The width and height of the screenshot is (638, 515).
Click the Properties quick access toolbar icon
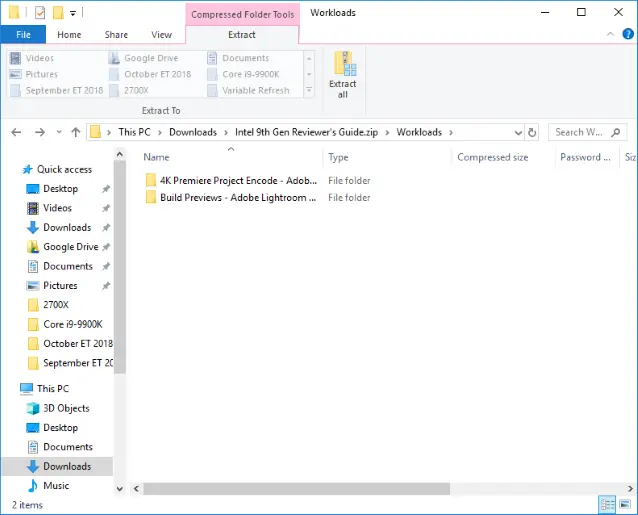40,13
